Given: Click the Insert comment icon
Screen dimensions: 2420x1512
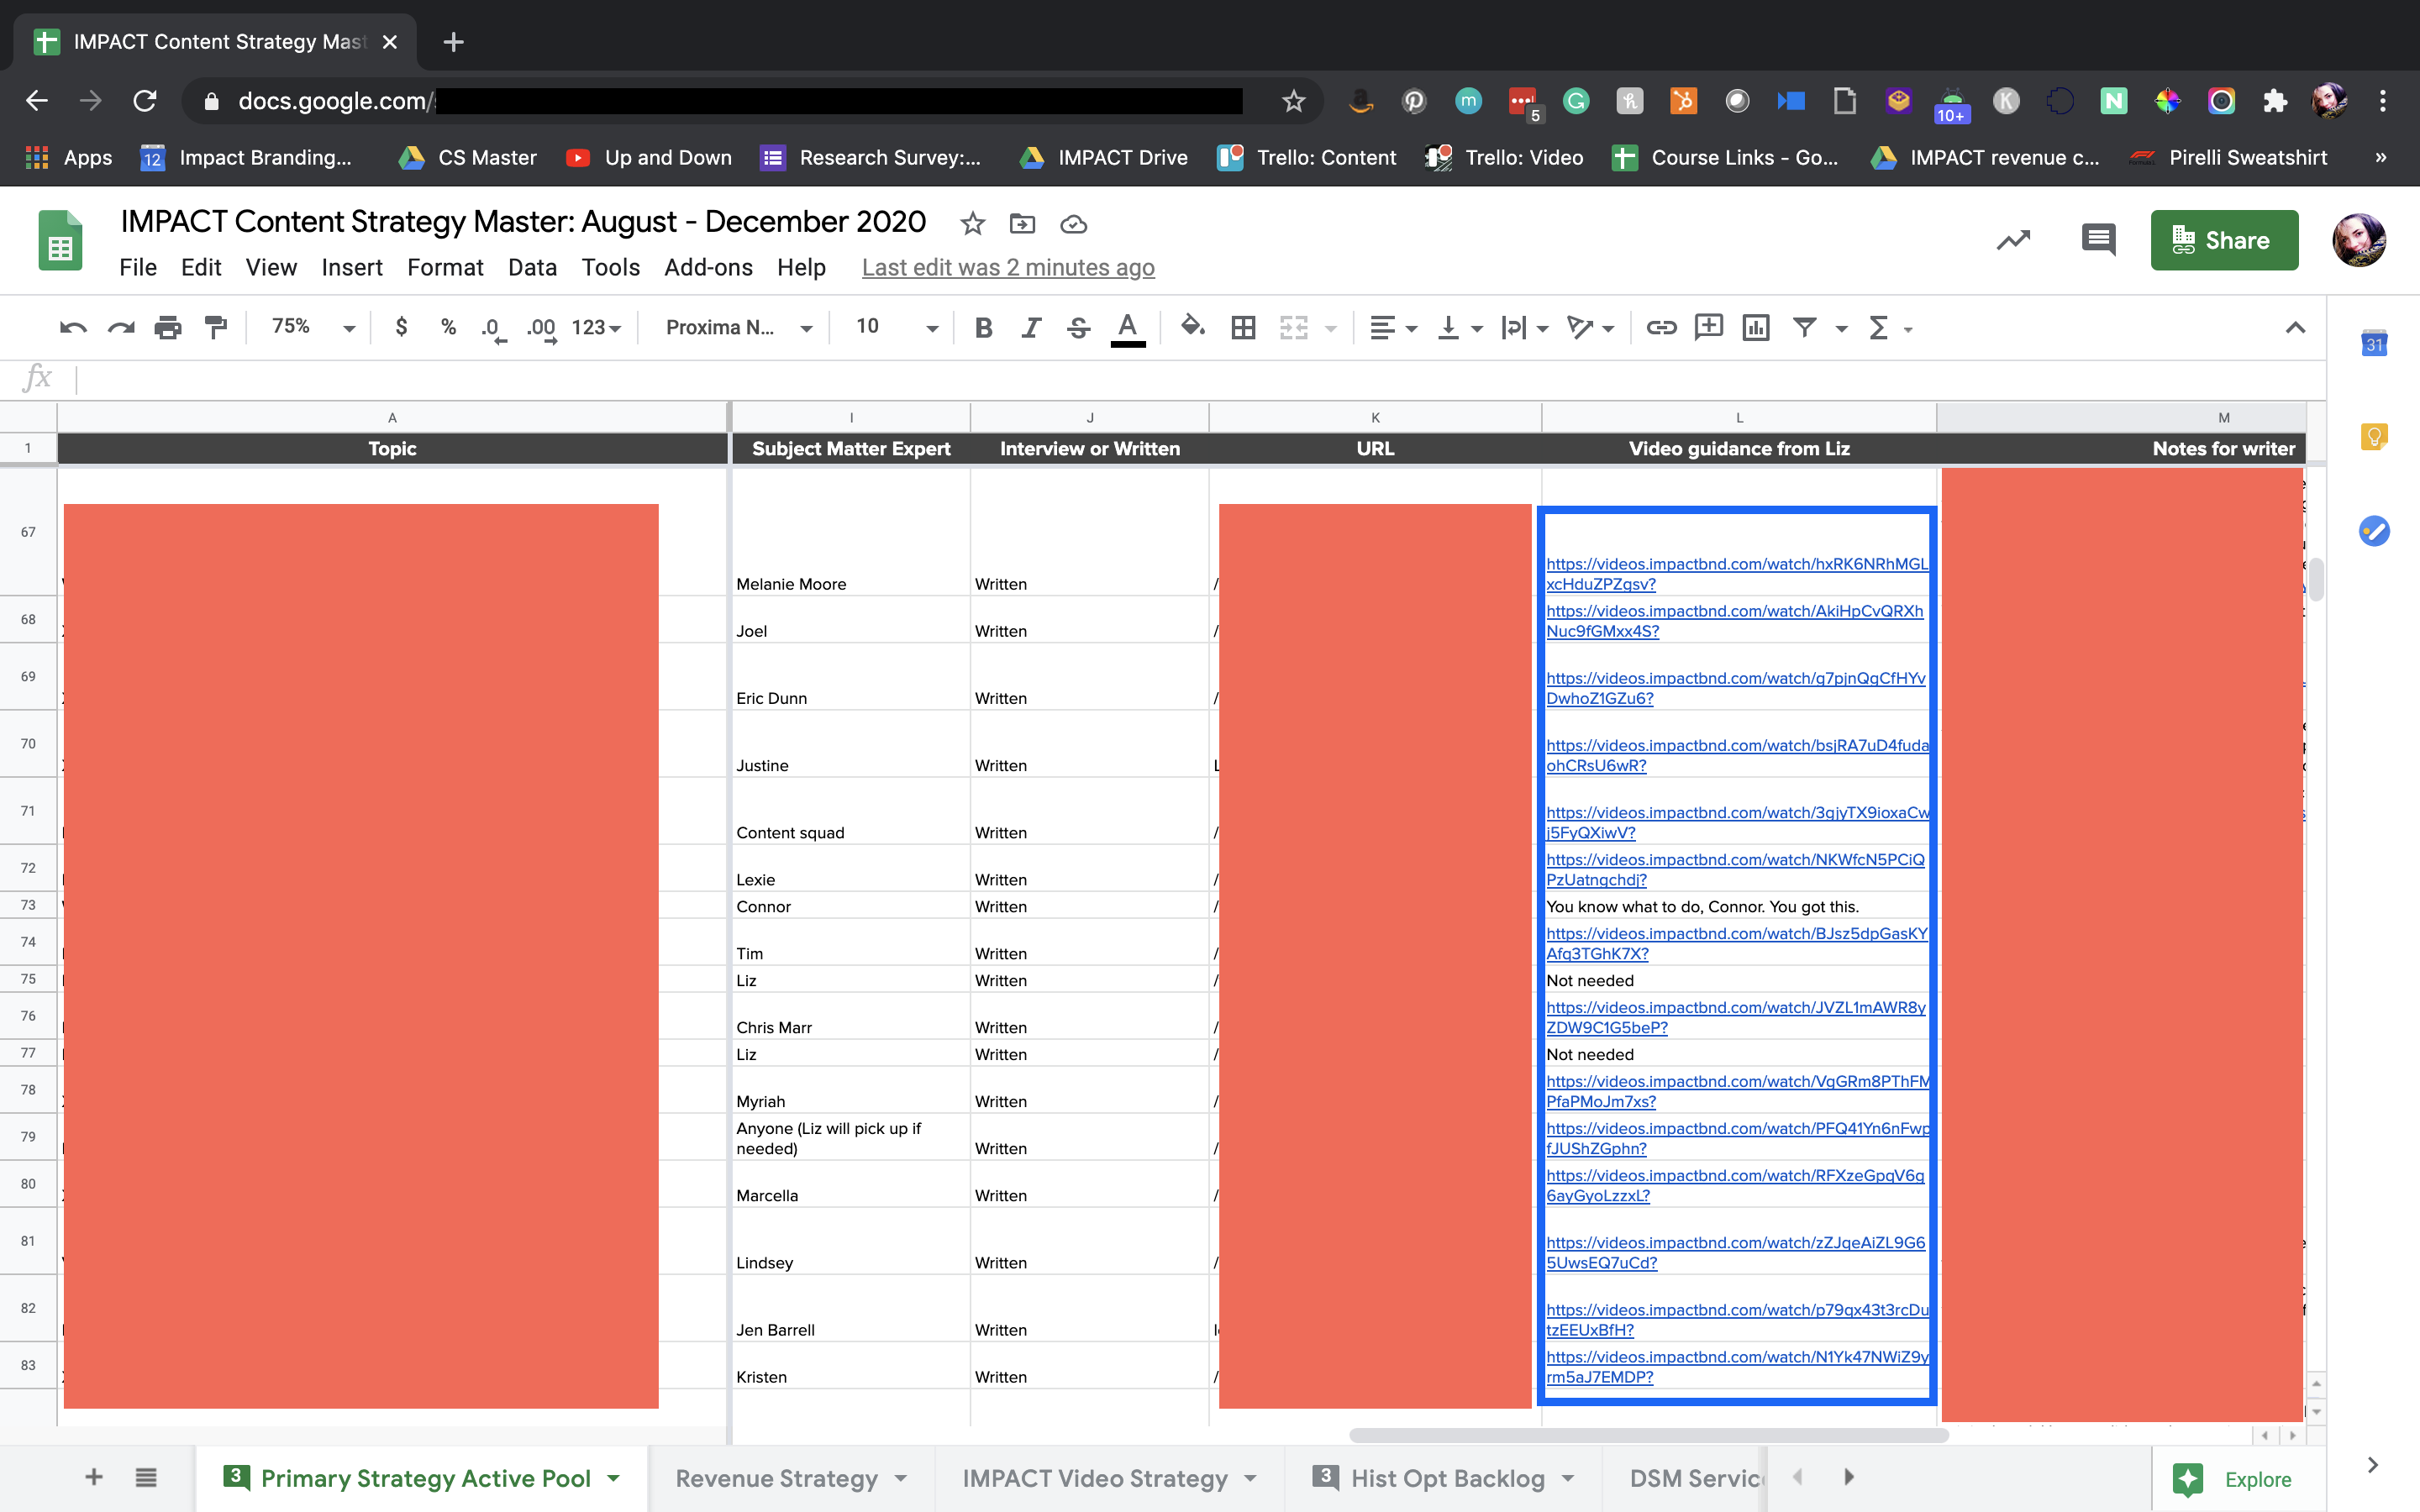Looking at the screenshot, I should pos(1709,326).
